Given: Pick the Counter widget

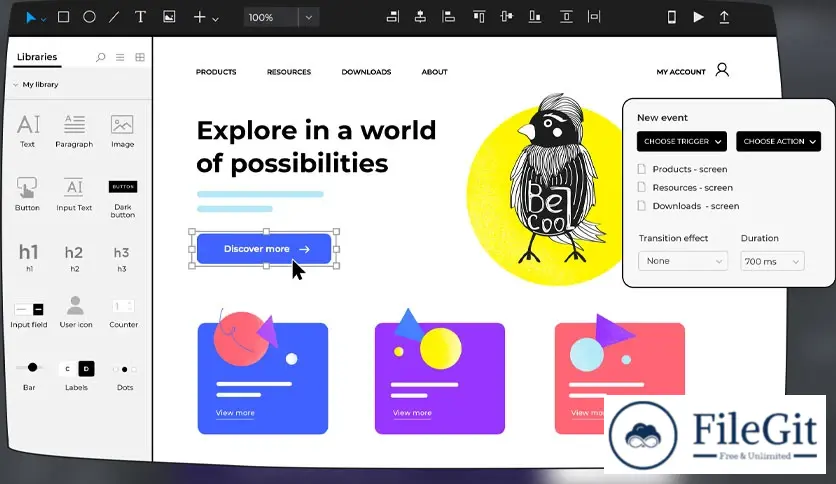Looking at the screenshot, I should [x=124, y=313].
